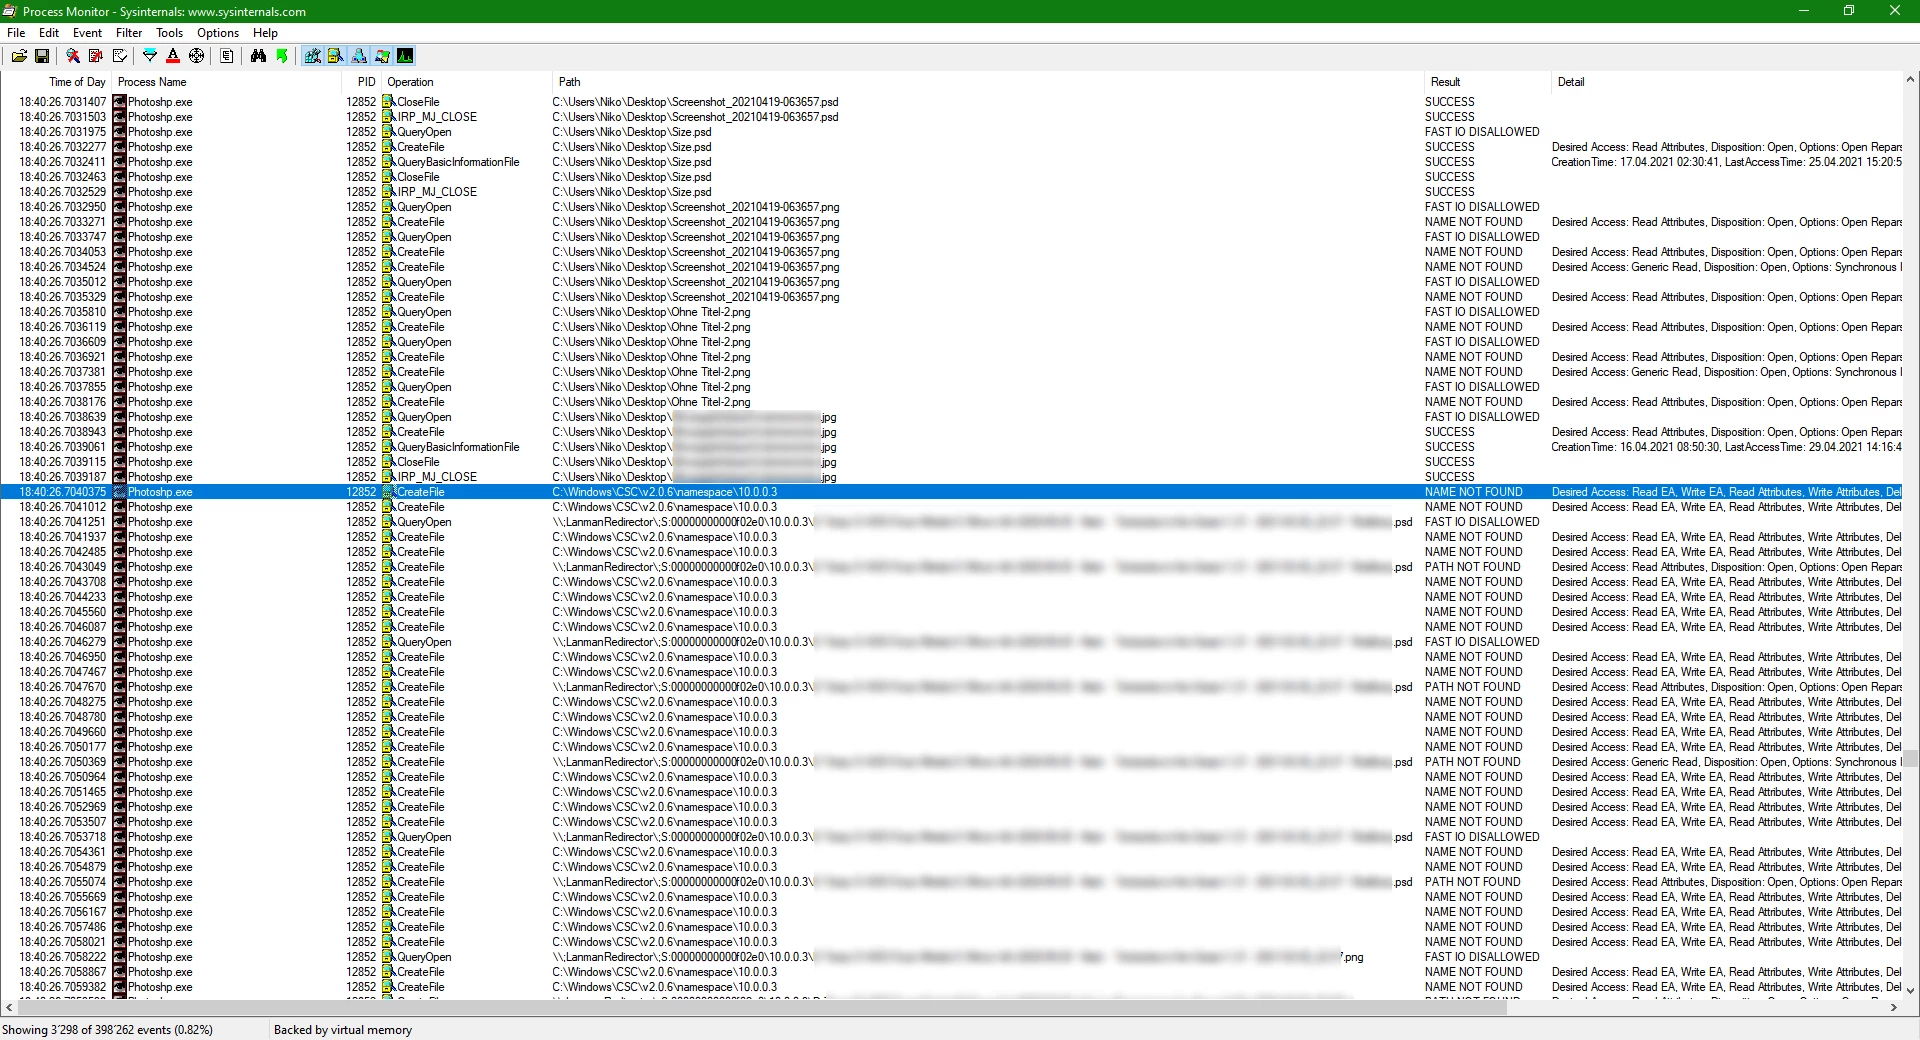Image resolution: width=1920 pixels, height=1040 pixels.
Task: Select the highlighted event 18:40:26.7040375
Action: coord(951,492)
